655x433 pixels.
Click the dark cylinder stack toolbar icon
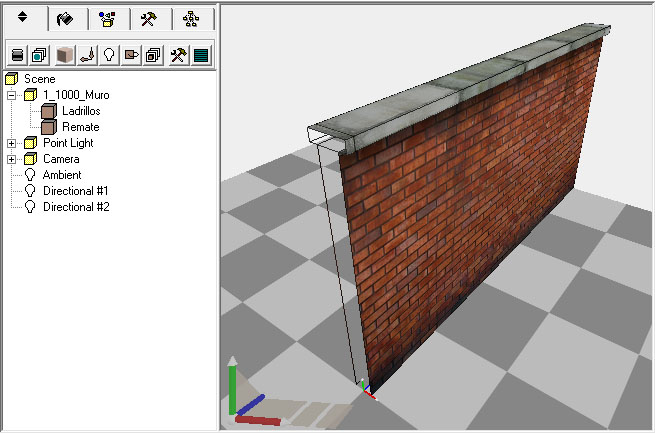pyautogui.click(x=17, y=55)
